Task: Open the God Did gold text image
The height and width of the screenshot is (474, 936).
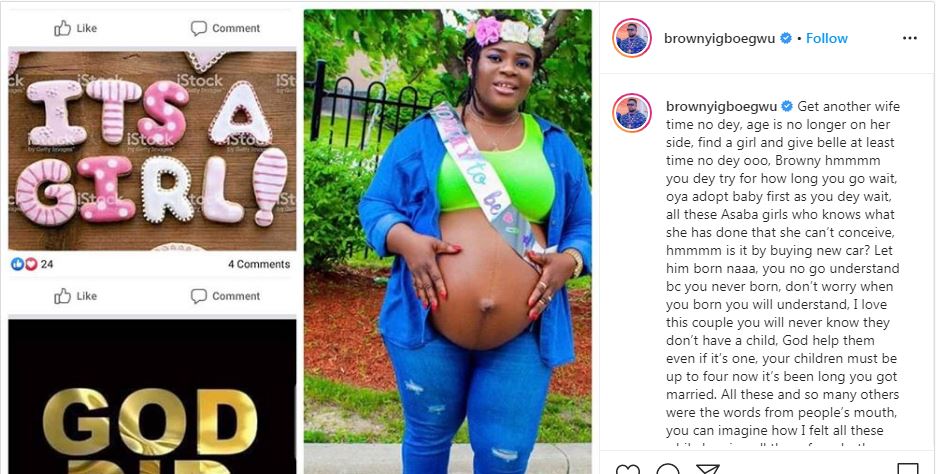Action: tap(152, 396)
